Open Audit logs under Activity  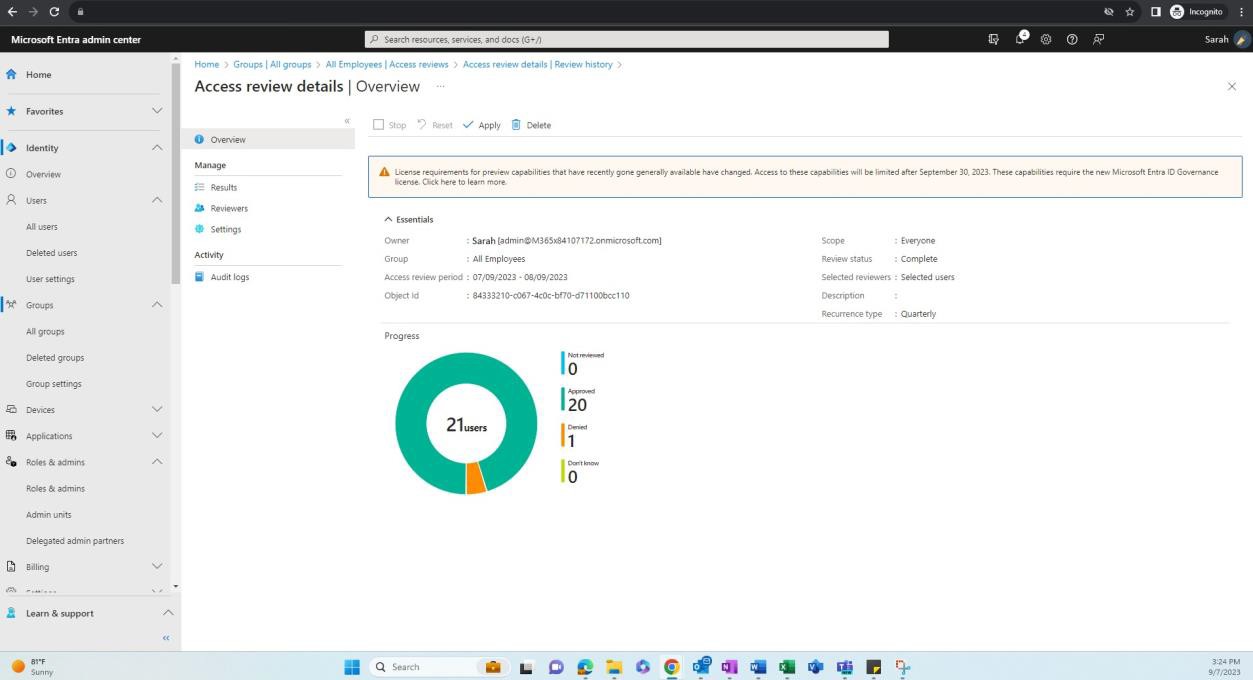pyautogui.click(x=230, y=277)
